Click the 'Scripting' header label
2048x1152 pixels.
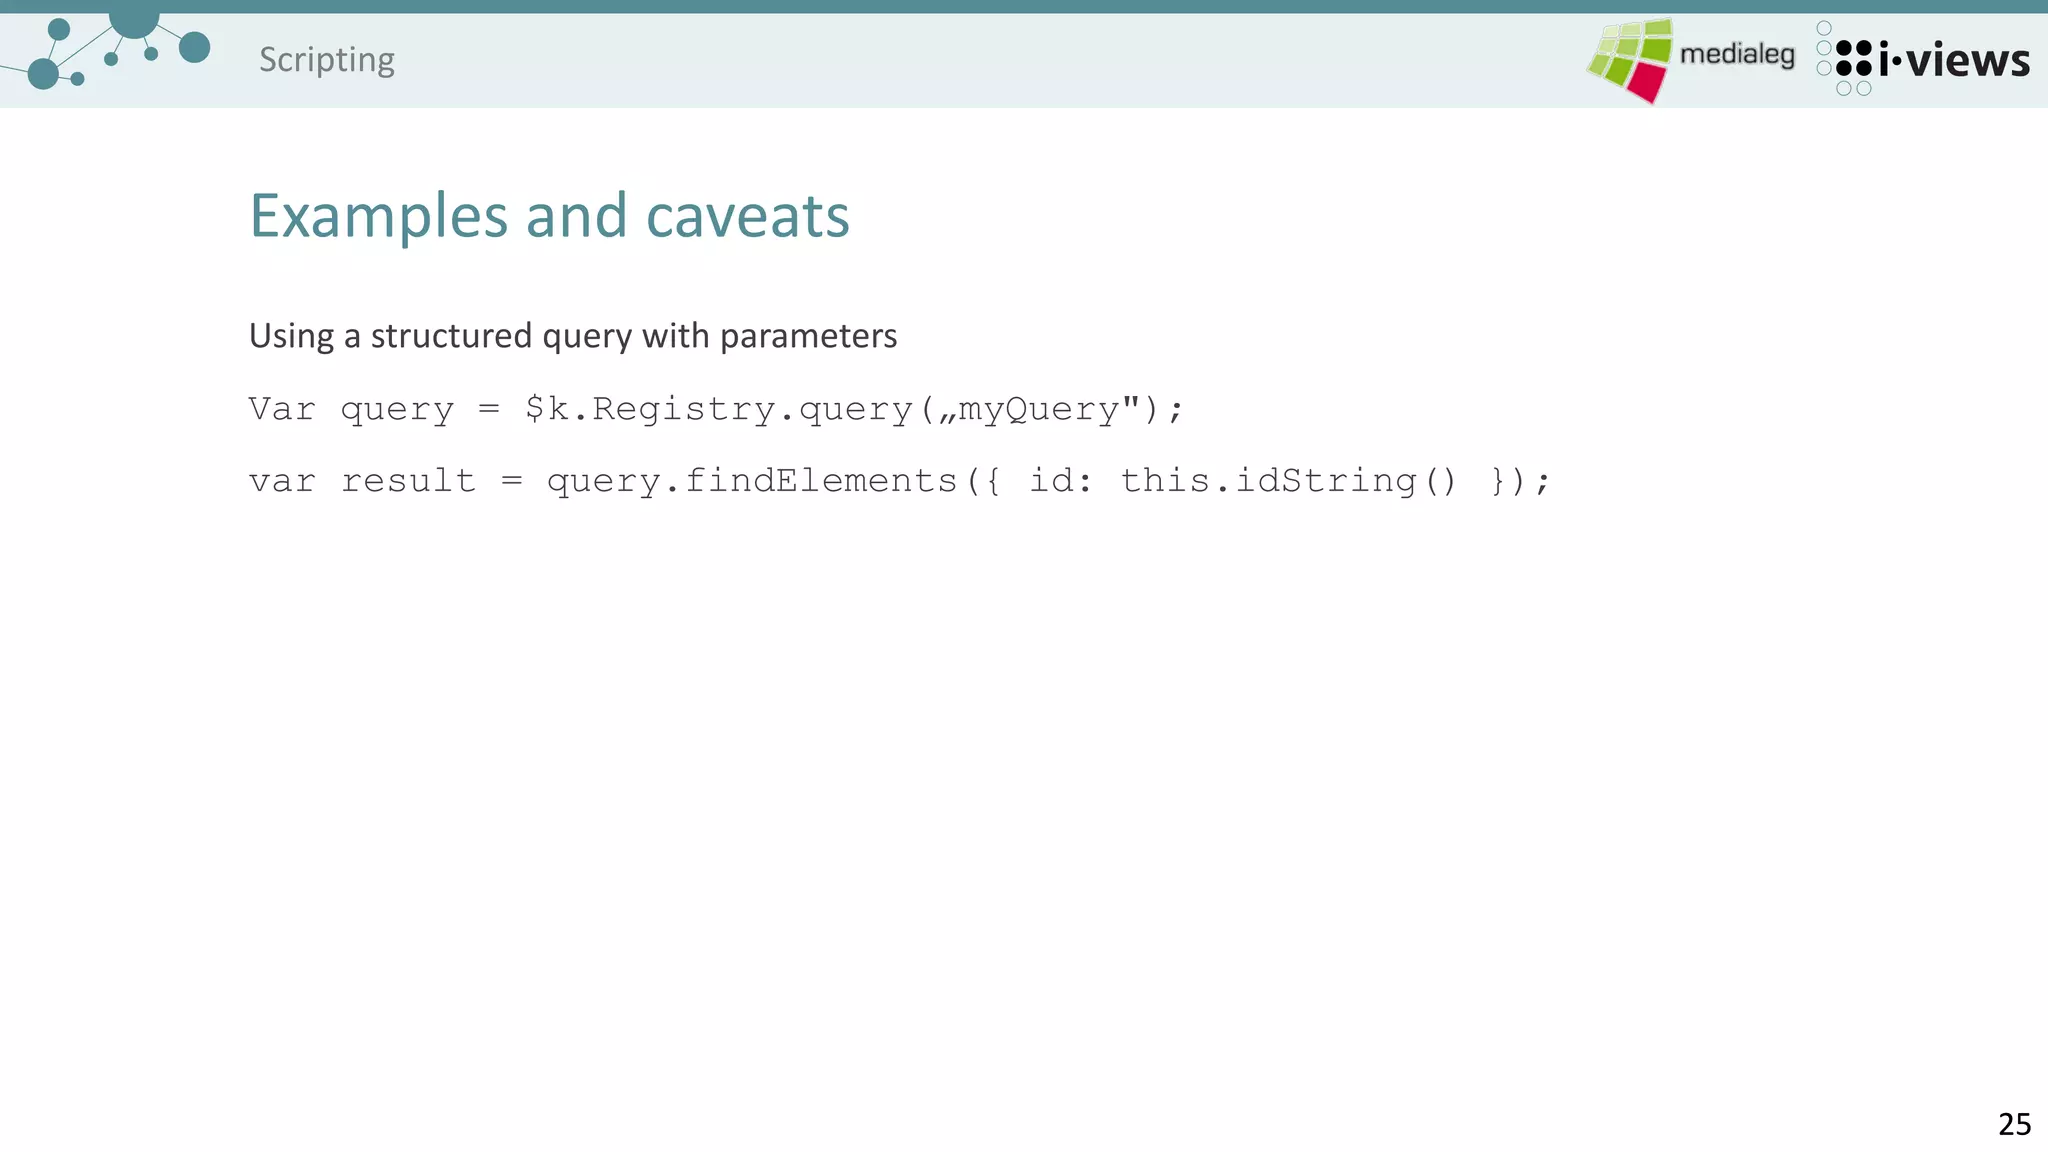(327, 60)
